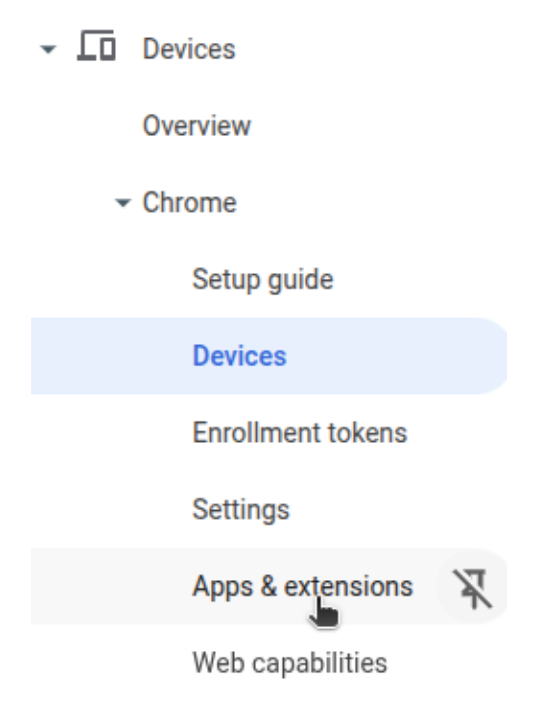Toggle pin state of Apps & extensions
This screenshot has height=722, width=554.
tap(472, 588)
